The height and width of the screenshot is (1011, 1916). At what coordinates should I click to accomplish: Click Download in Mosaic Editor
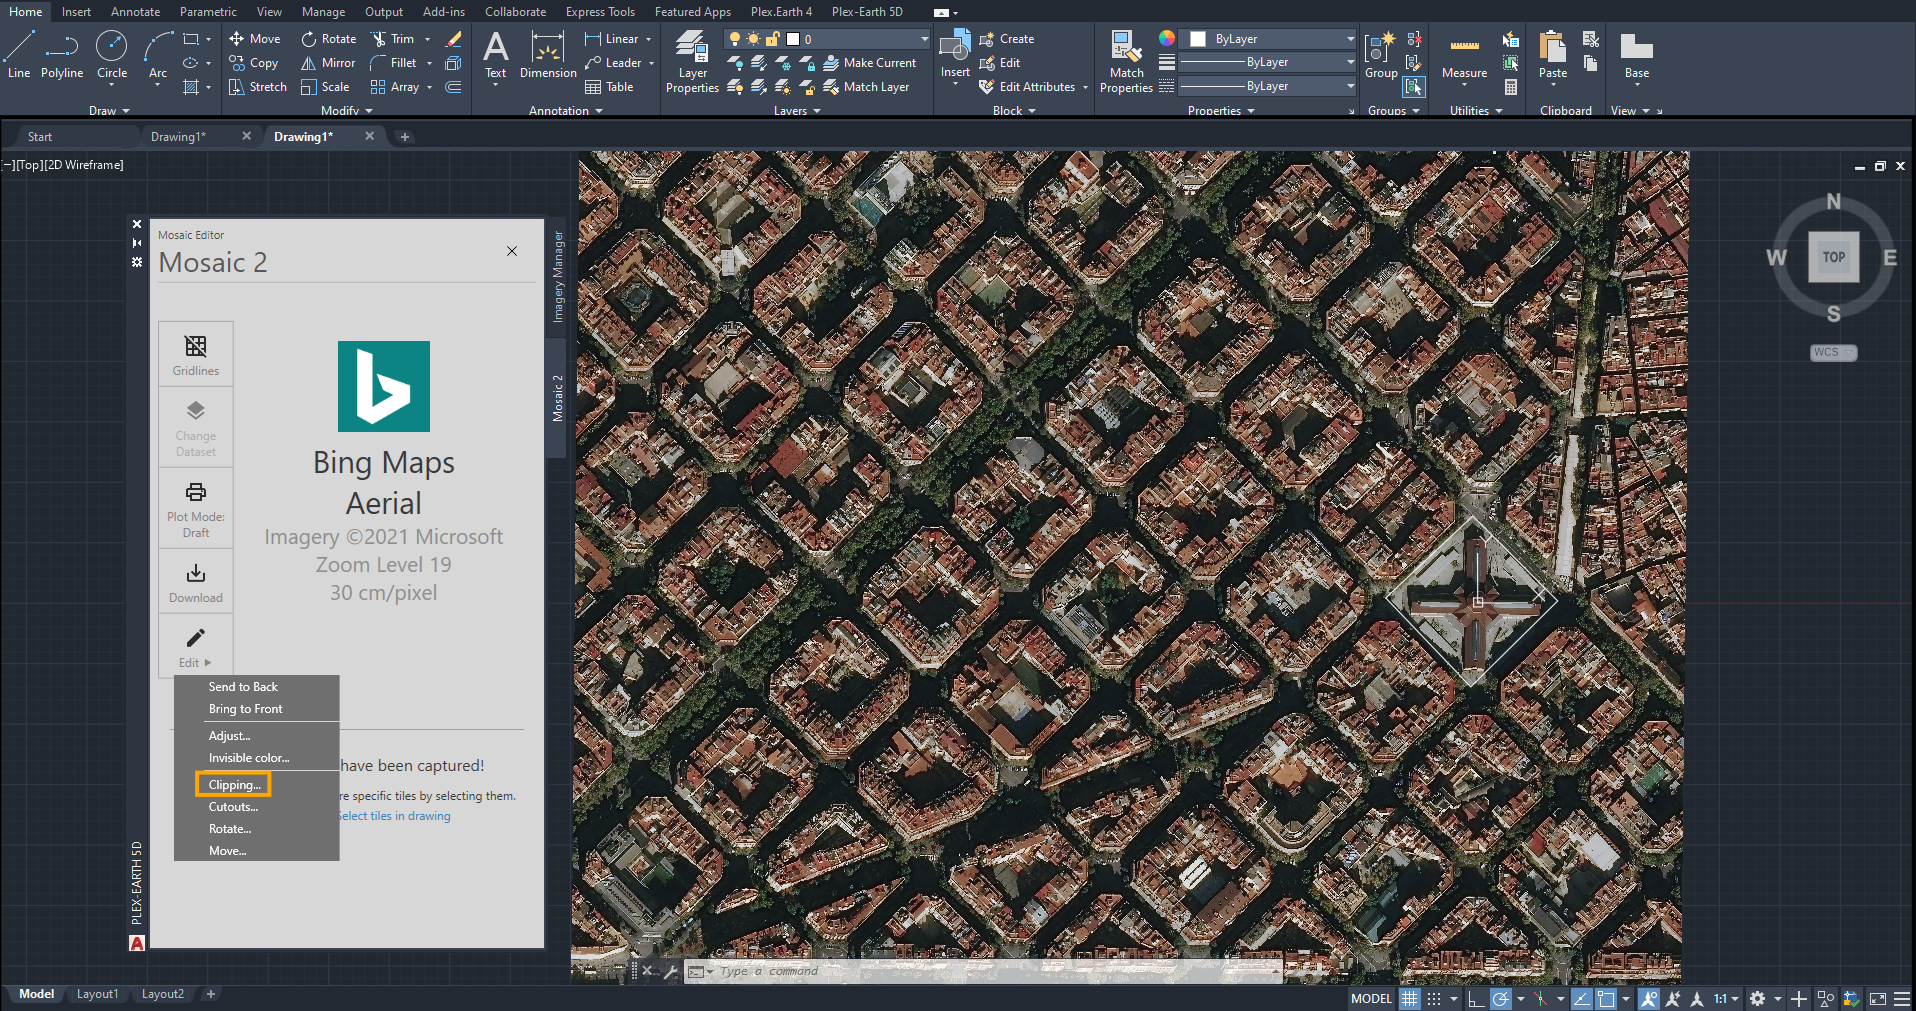pyautogui.click(x=196, y=583)
